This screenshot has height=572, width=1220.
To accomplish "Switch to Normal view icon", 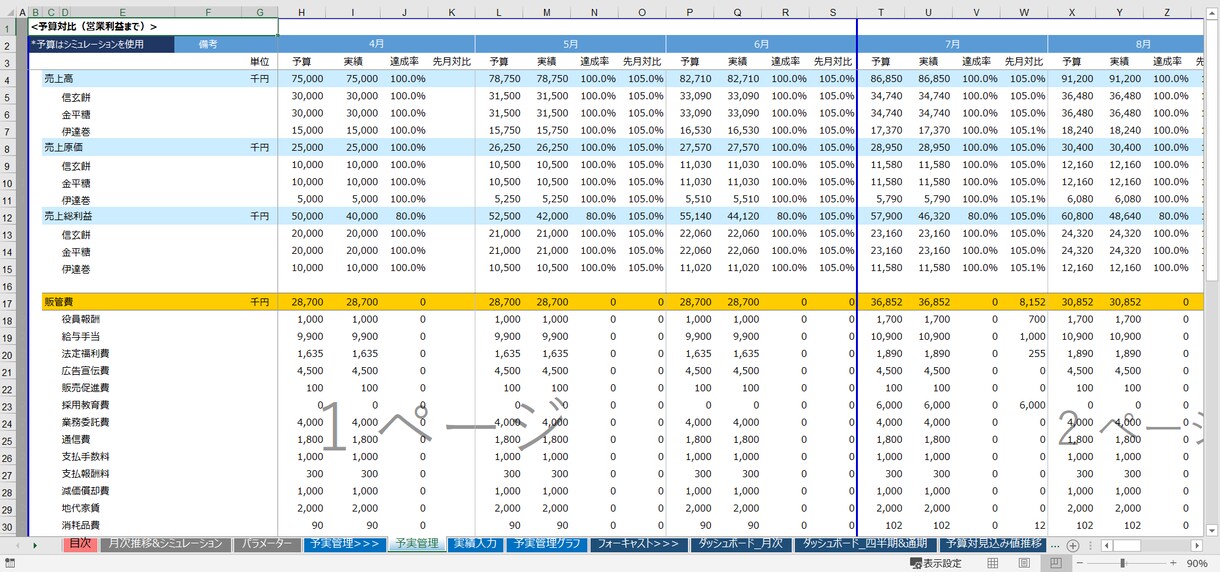I will coord(992,563).
